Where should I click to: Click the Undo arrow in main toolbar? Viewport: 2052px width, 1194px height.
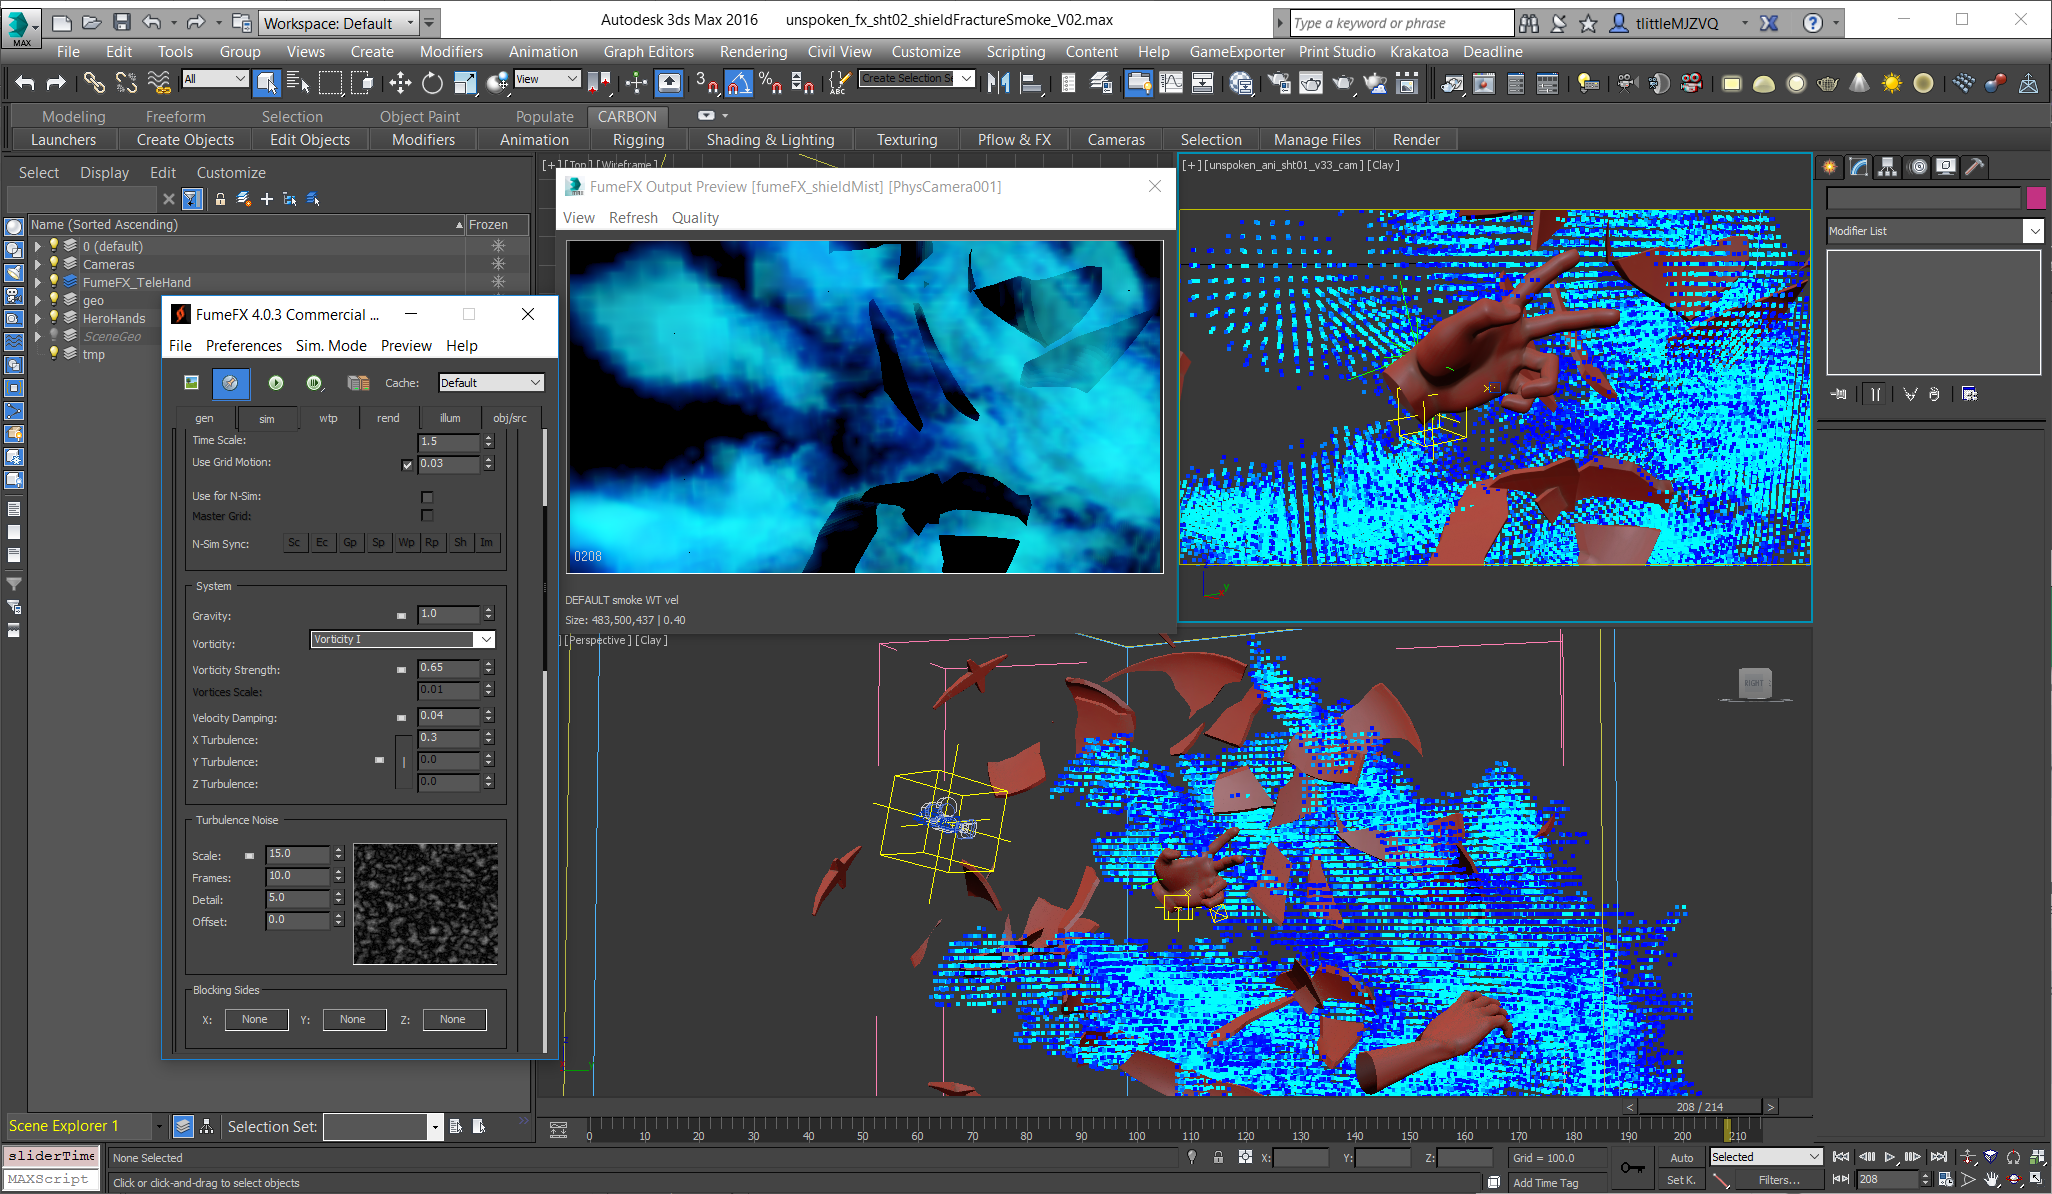click(x=25, y=83)
